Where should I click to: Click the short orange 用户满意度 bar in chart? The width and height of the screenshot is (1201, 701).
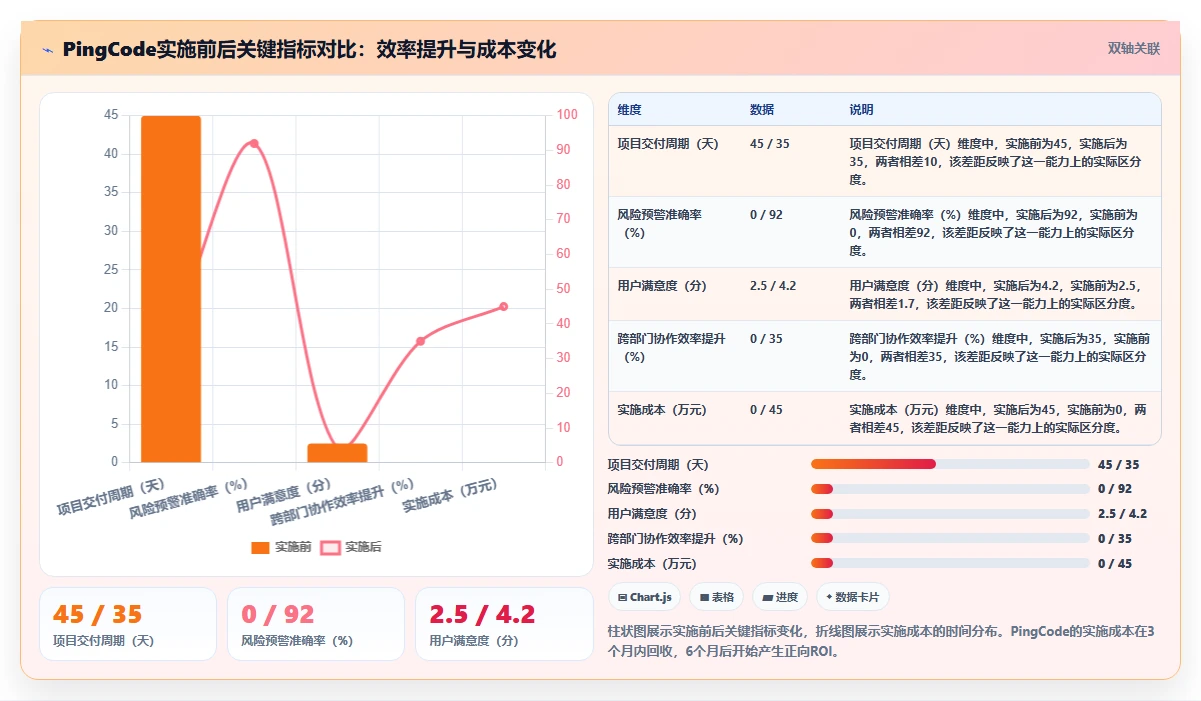337,452
